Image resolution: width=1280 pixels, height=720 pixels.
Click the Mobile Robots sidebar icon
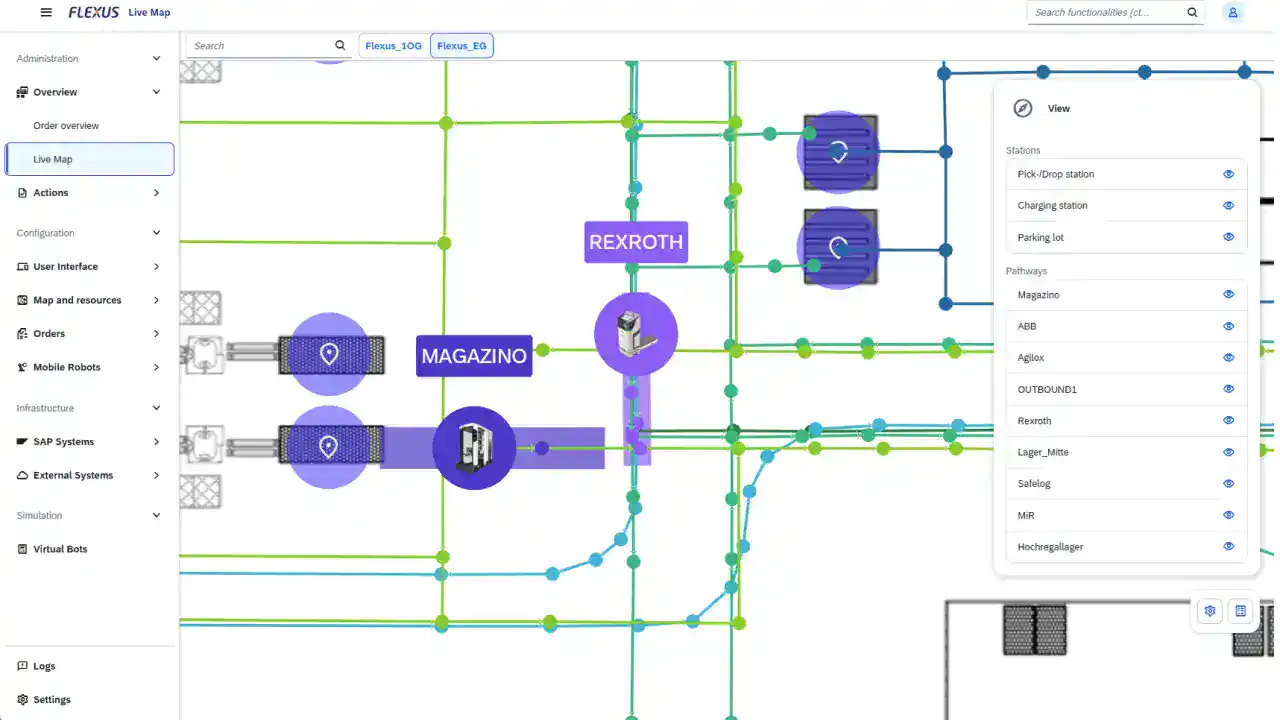click(22, 367)
